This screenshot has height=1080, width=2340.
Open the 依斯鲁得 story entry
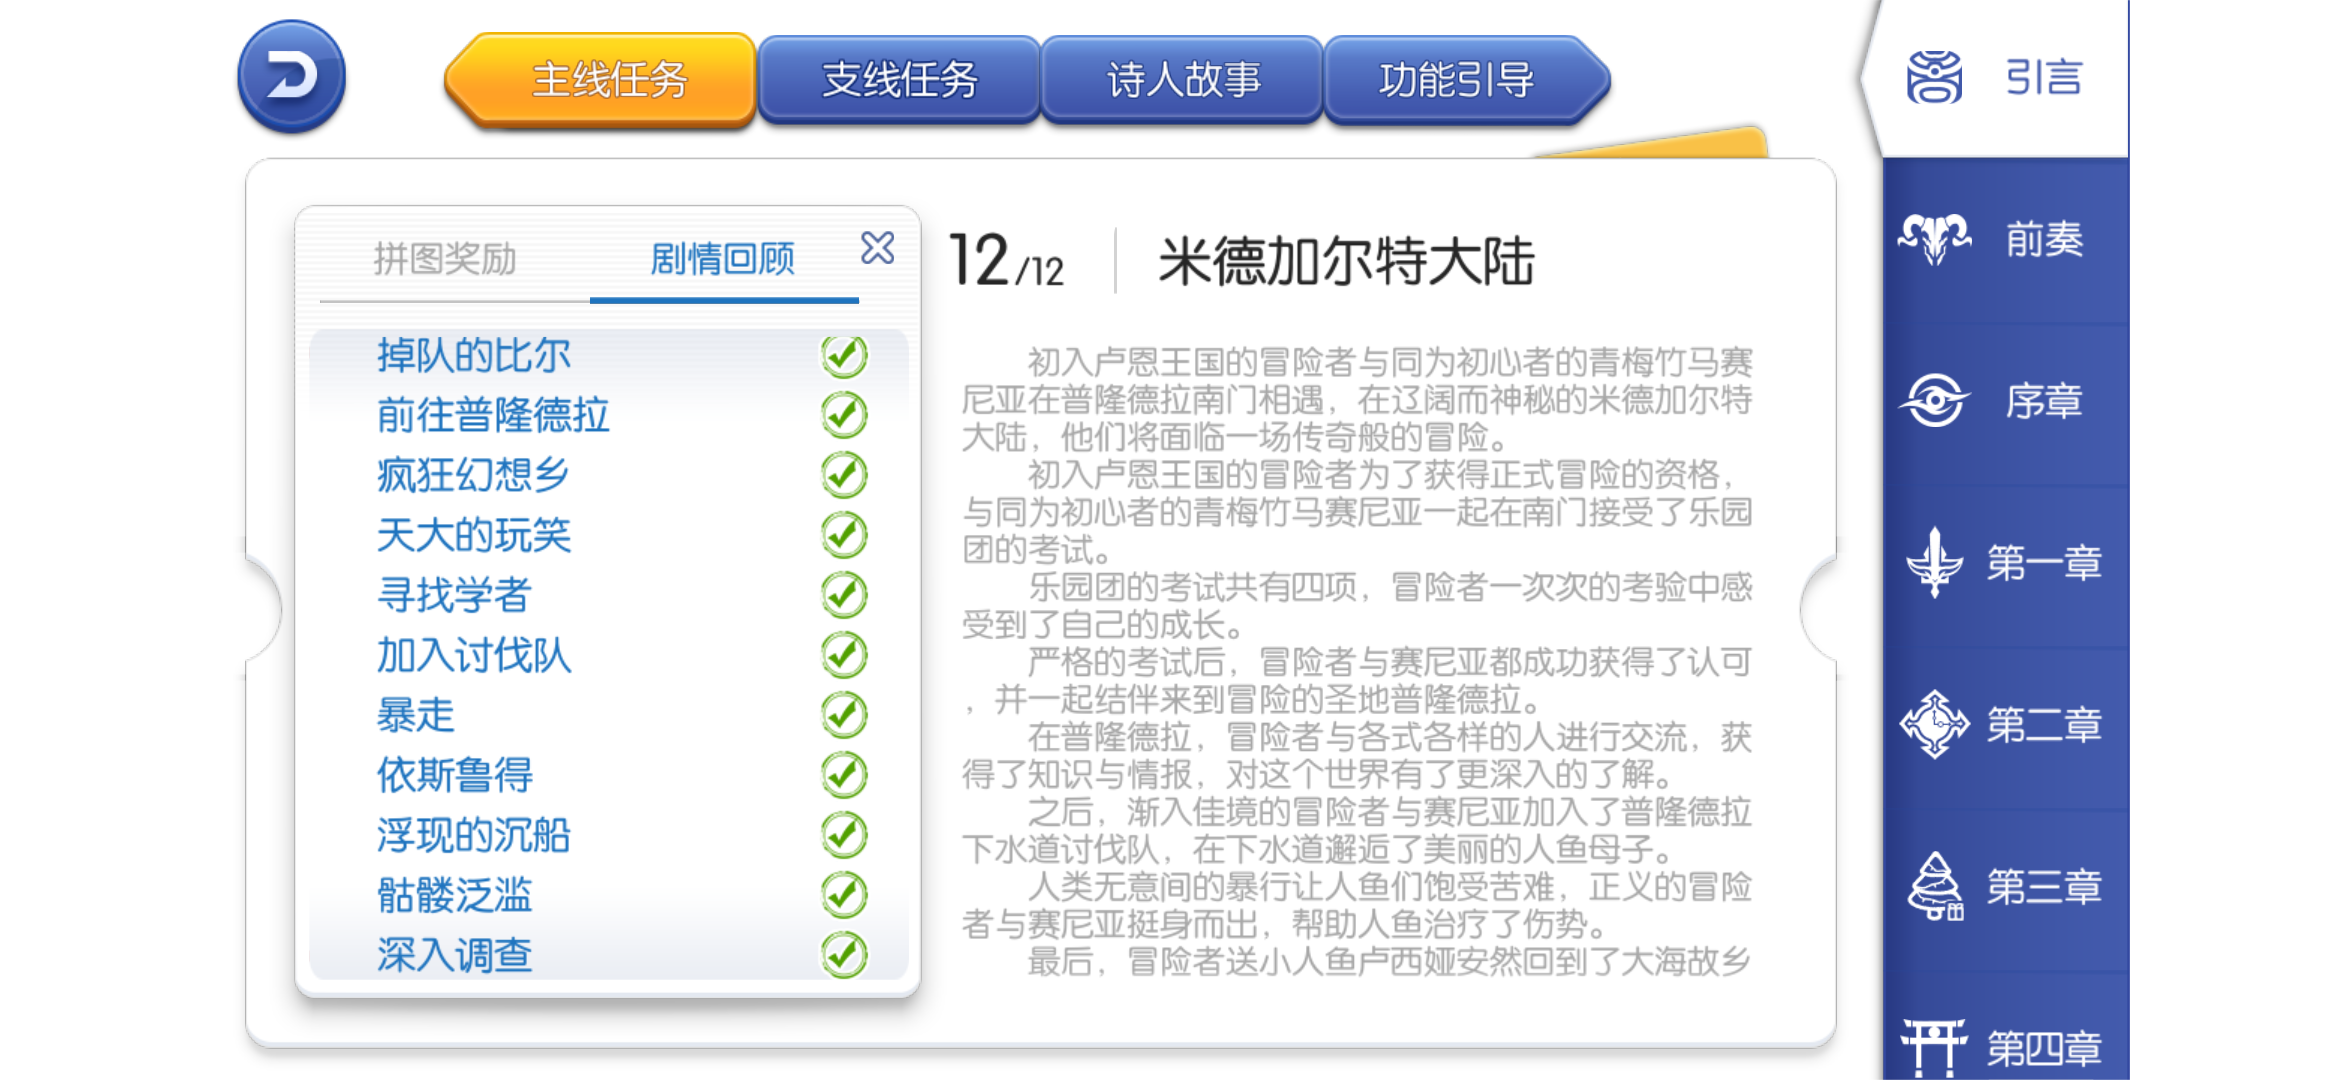pyautogui.click(x=454, y=776)
